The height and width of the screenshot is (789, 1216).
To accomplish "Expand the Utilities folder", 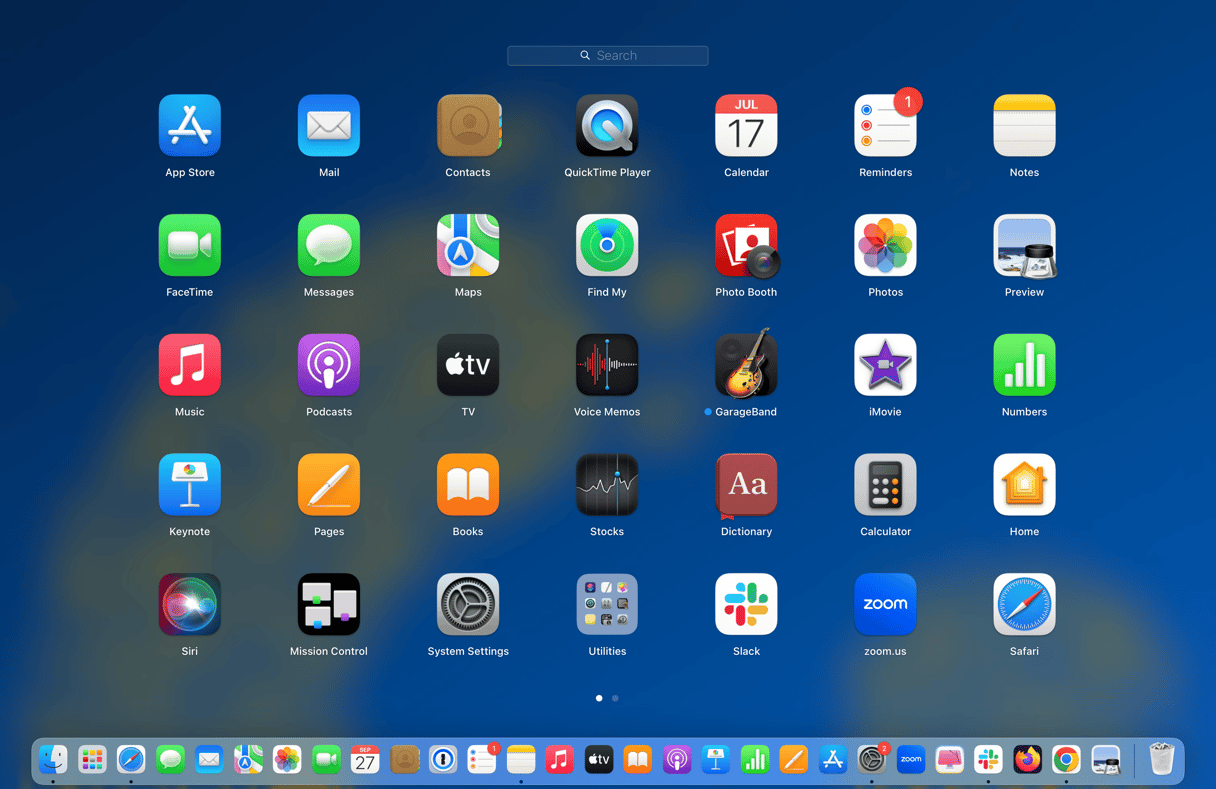I will tap(607, 604).
